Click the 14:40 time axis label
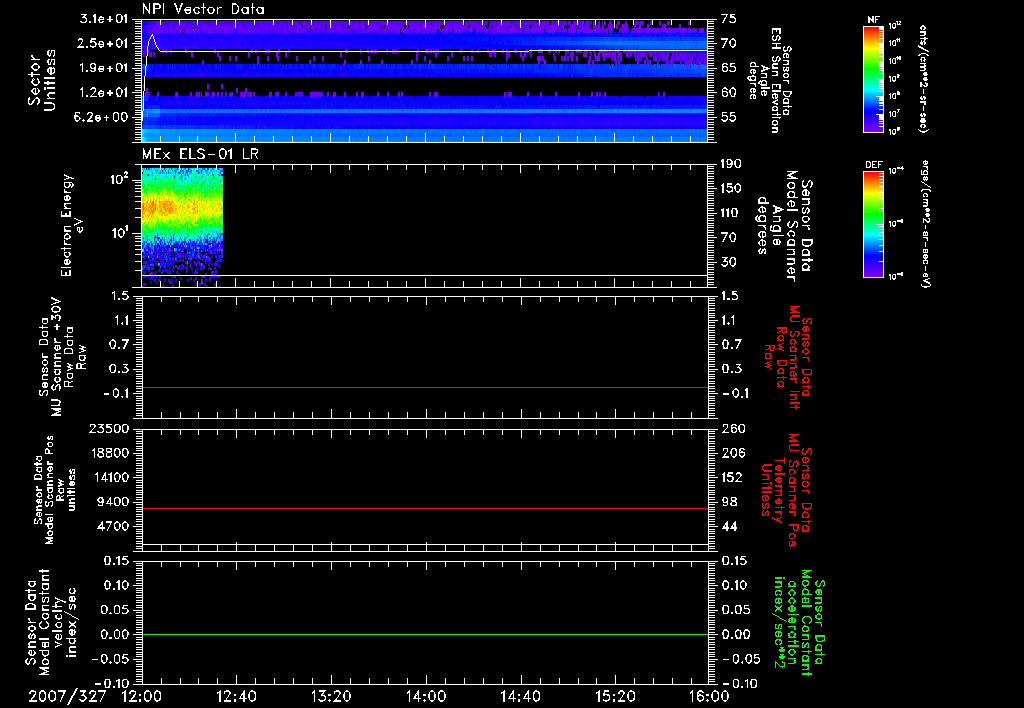 (520, 696)
